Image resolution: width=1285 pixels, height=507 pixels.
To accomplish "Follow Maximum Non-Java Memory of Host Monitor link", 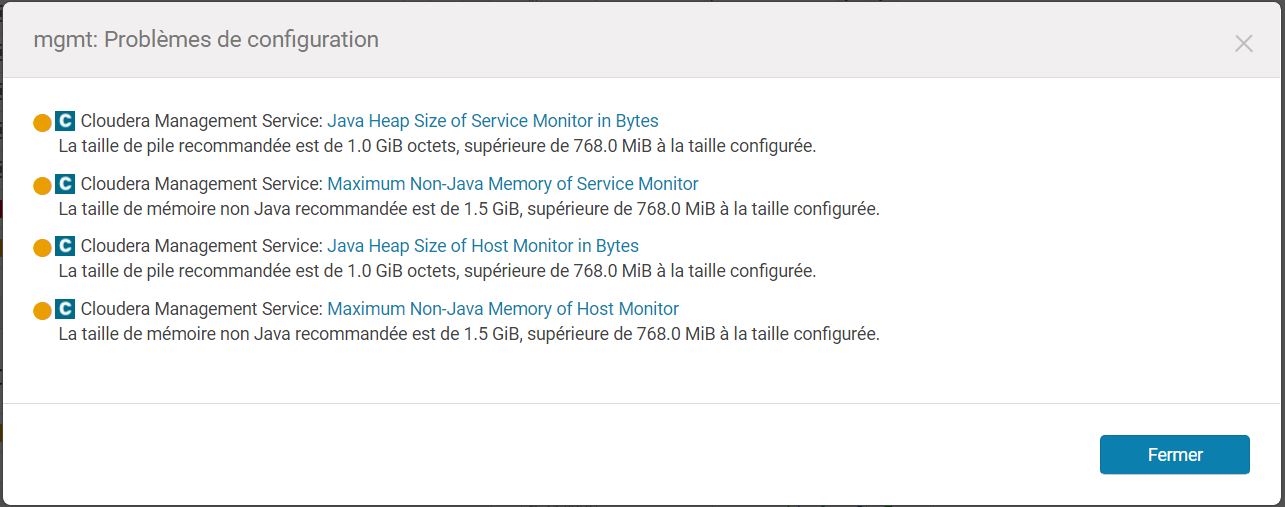I will coord(502,309).
